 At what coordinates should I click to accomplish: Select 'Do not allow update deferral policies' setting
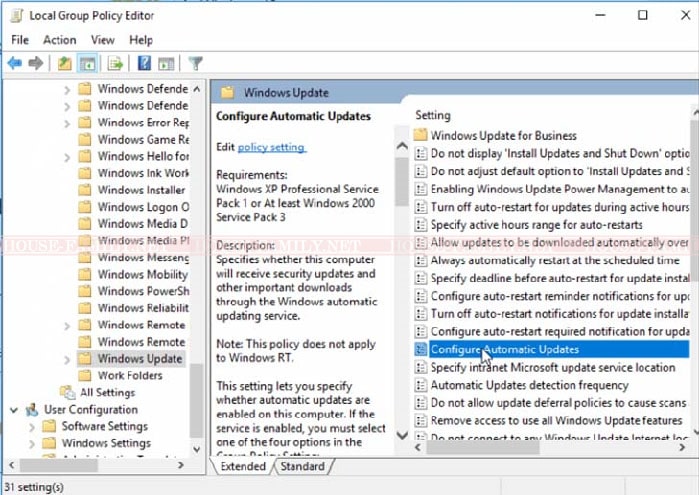tap(558, 403)
